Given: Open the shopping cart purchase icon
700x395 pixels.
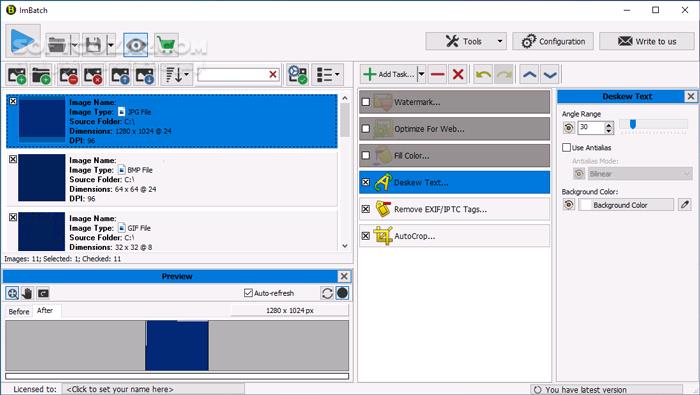Looking at the screenshot, I should point(166,45).
